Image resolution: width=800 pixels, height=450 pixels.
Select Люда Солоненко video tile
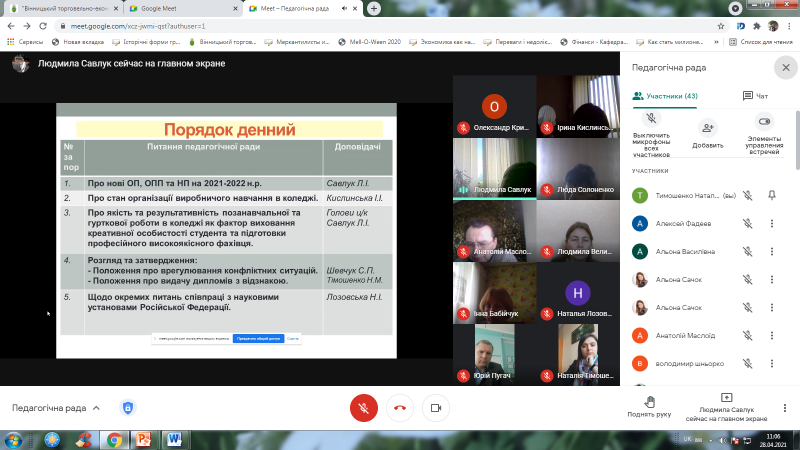(578, 168)
